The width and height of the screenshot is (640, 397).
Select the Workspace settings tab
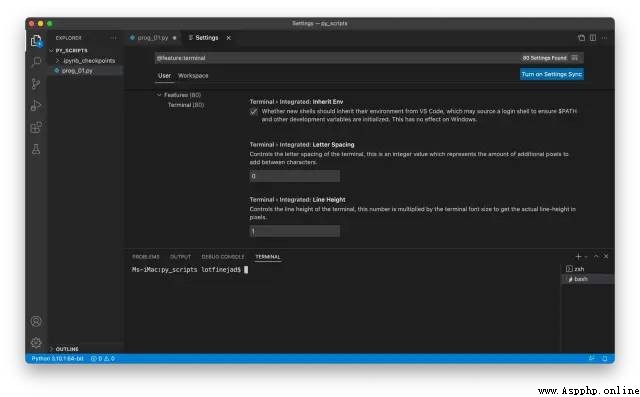pos(193,75)
